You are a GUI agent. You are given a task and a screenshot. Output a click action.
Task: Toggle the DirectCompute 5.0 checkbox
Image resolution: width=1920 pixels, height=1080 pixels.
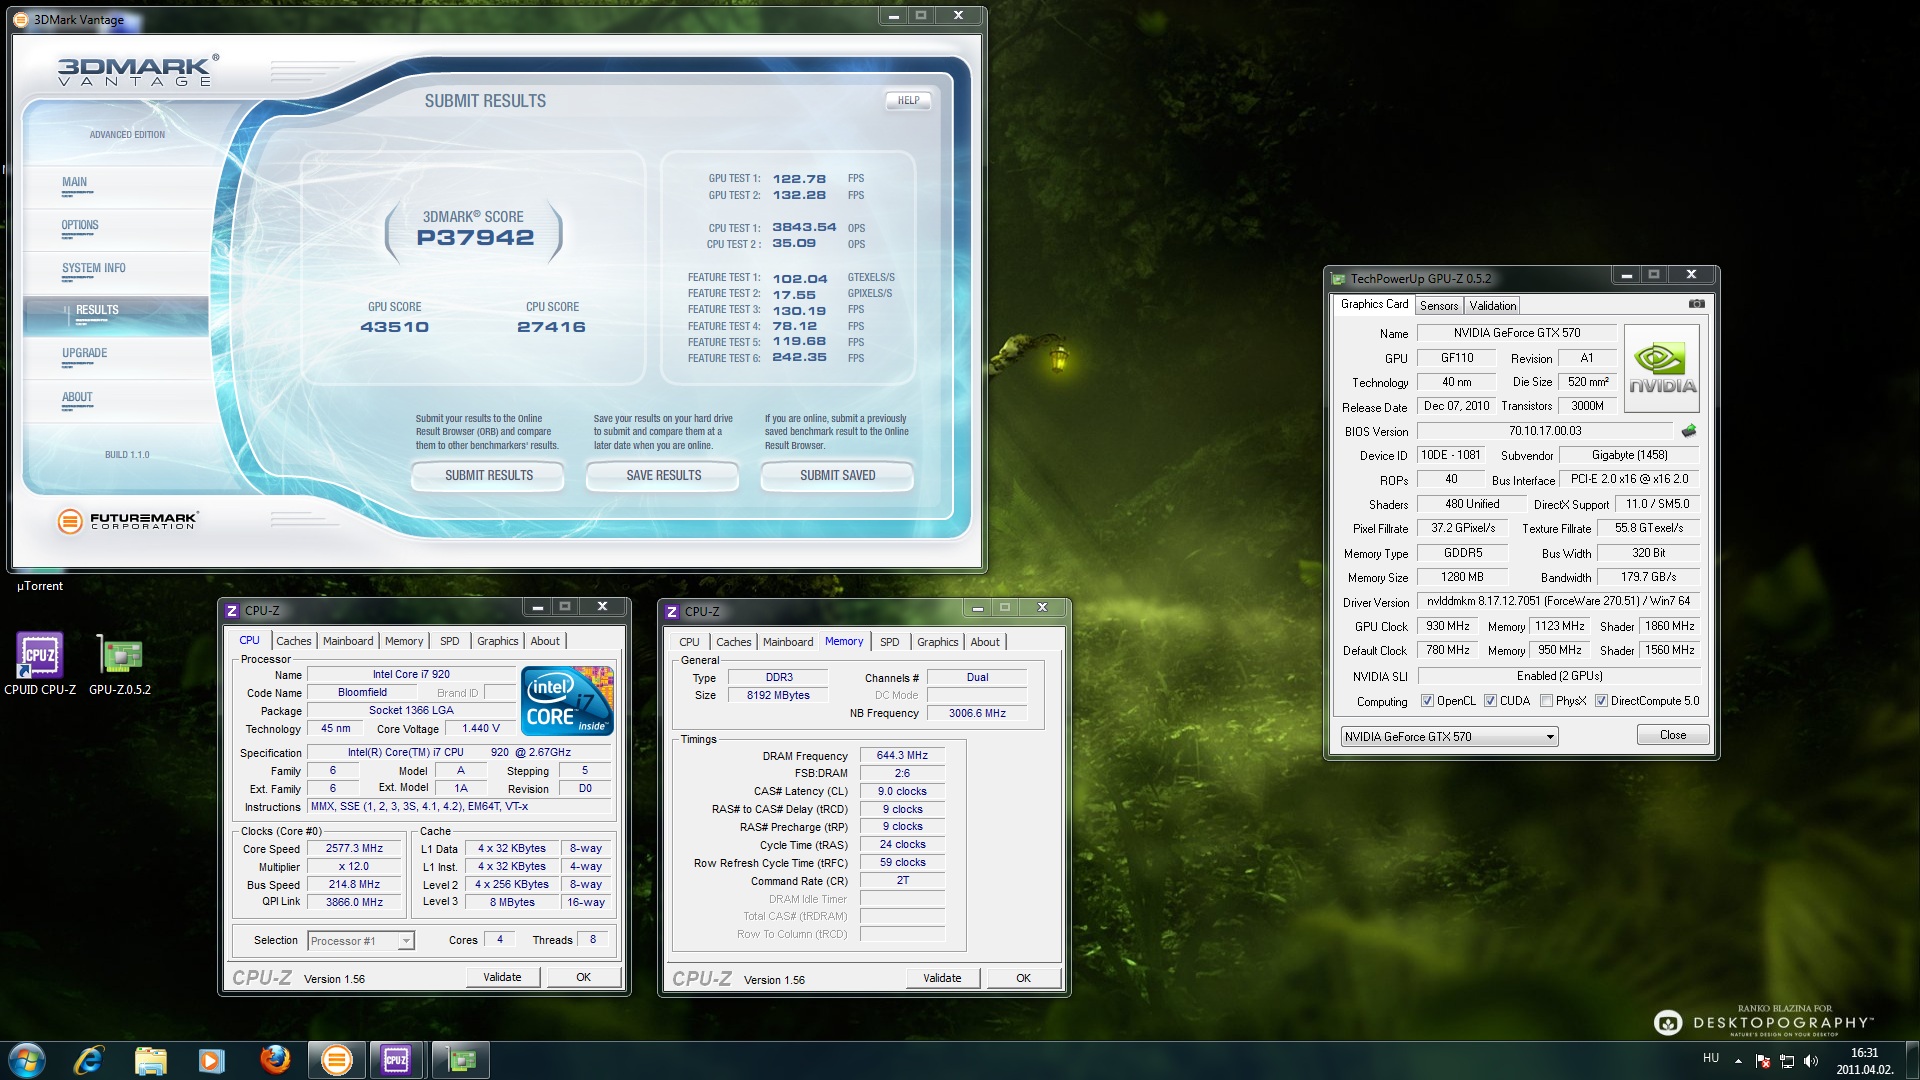click(x=1601, y=701)
